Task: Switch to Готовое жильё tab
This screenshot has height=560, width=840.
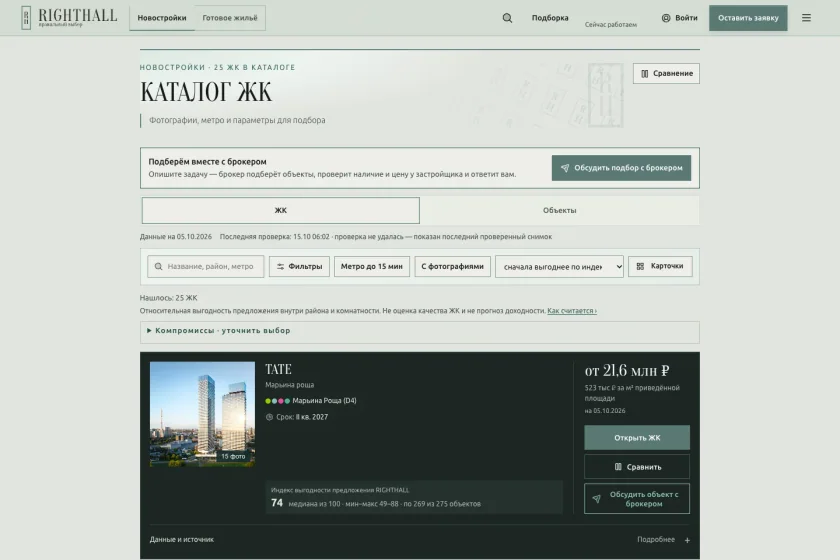Action: [230, 18]
